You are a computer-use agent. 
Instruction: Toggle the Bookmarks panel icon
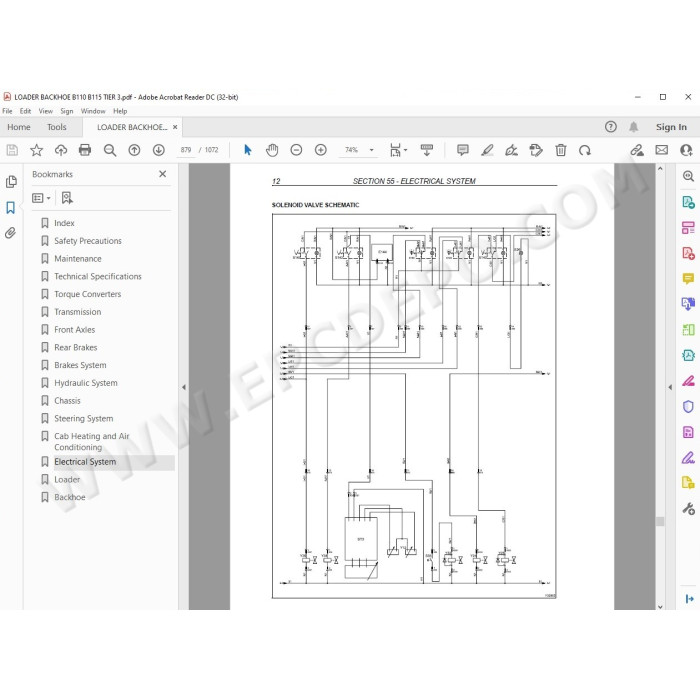click(x=11, y=208)
